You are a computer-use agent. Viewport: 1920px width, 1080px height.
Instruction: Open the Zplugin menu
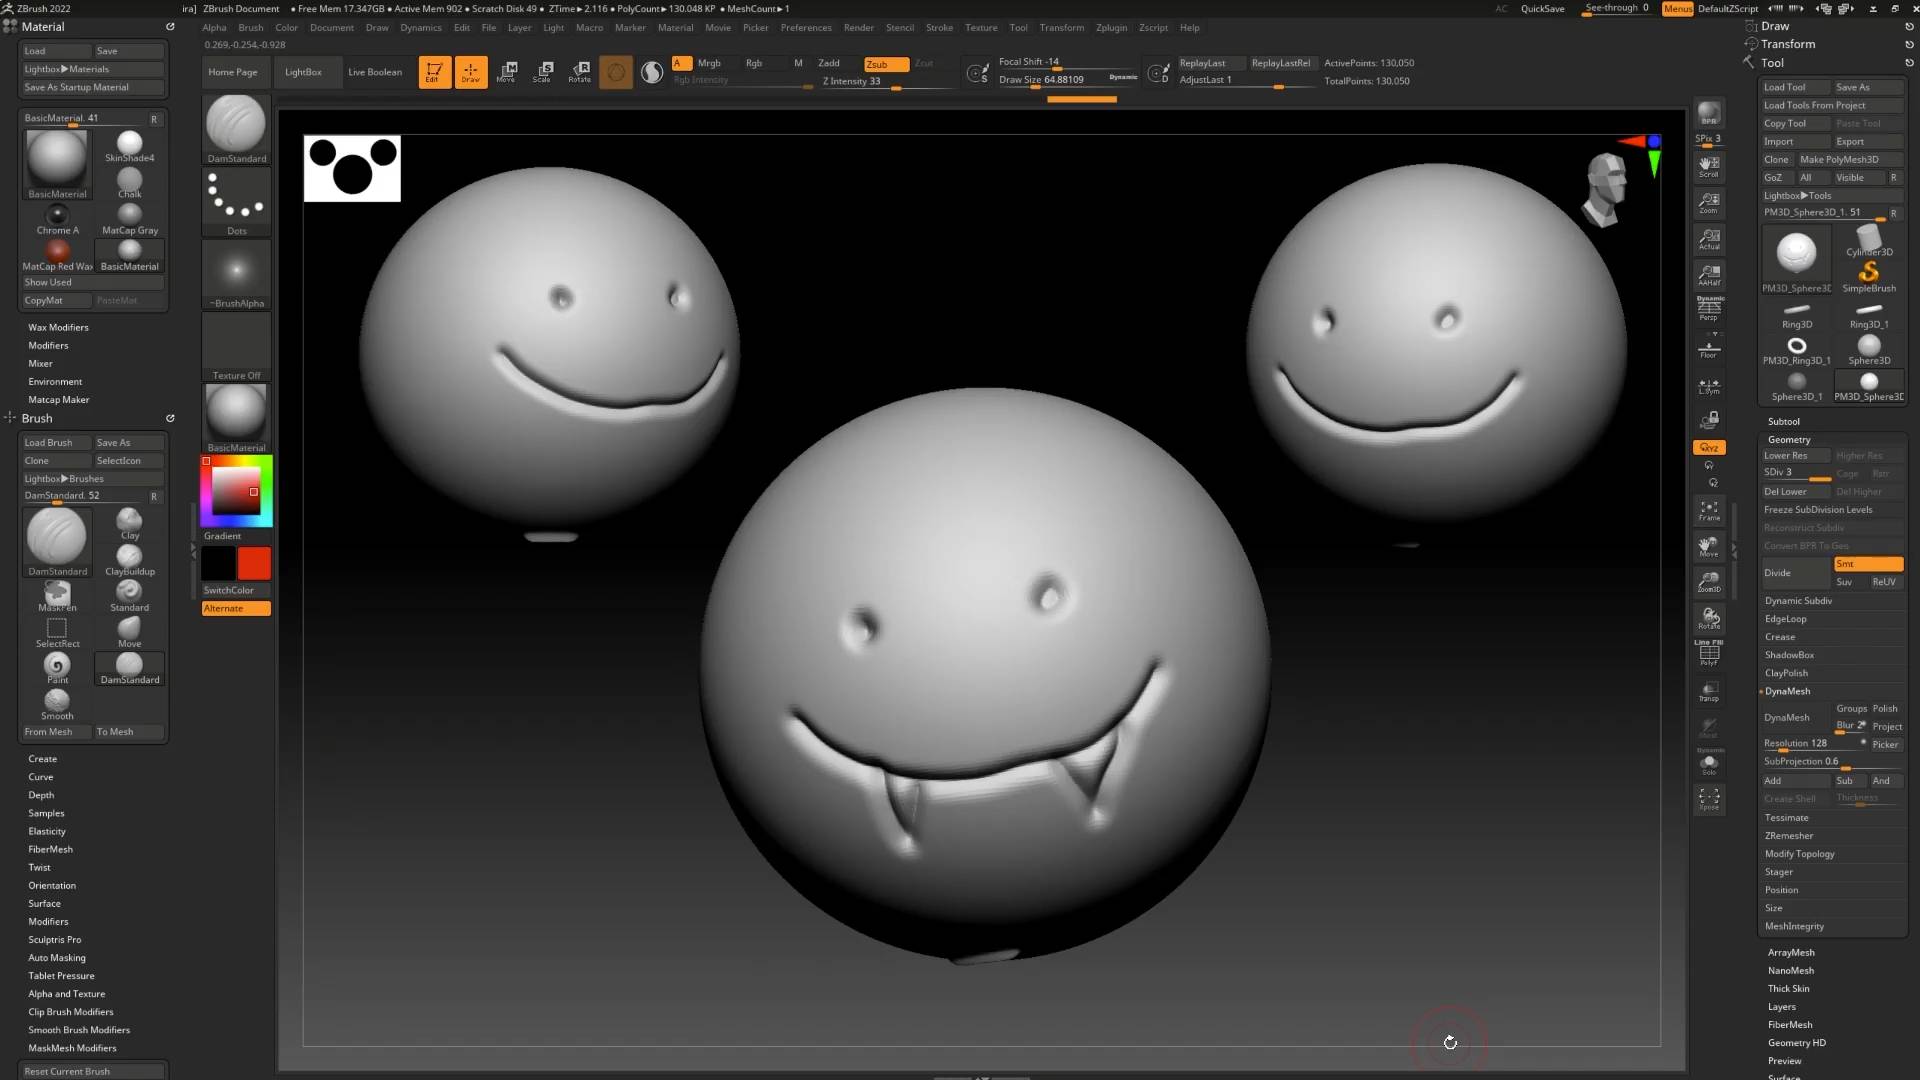(1111, 28)
